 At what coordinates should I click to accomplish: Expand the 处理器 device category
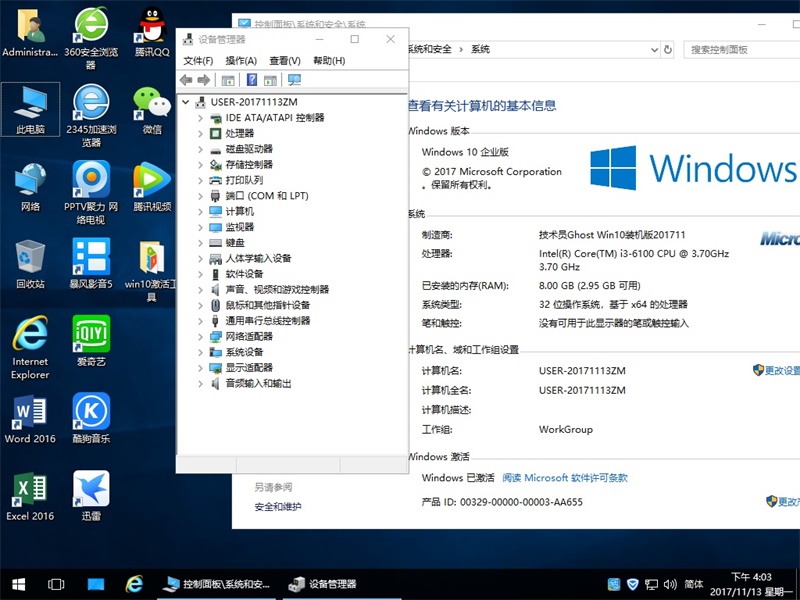pos(200,133)
